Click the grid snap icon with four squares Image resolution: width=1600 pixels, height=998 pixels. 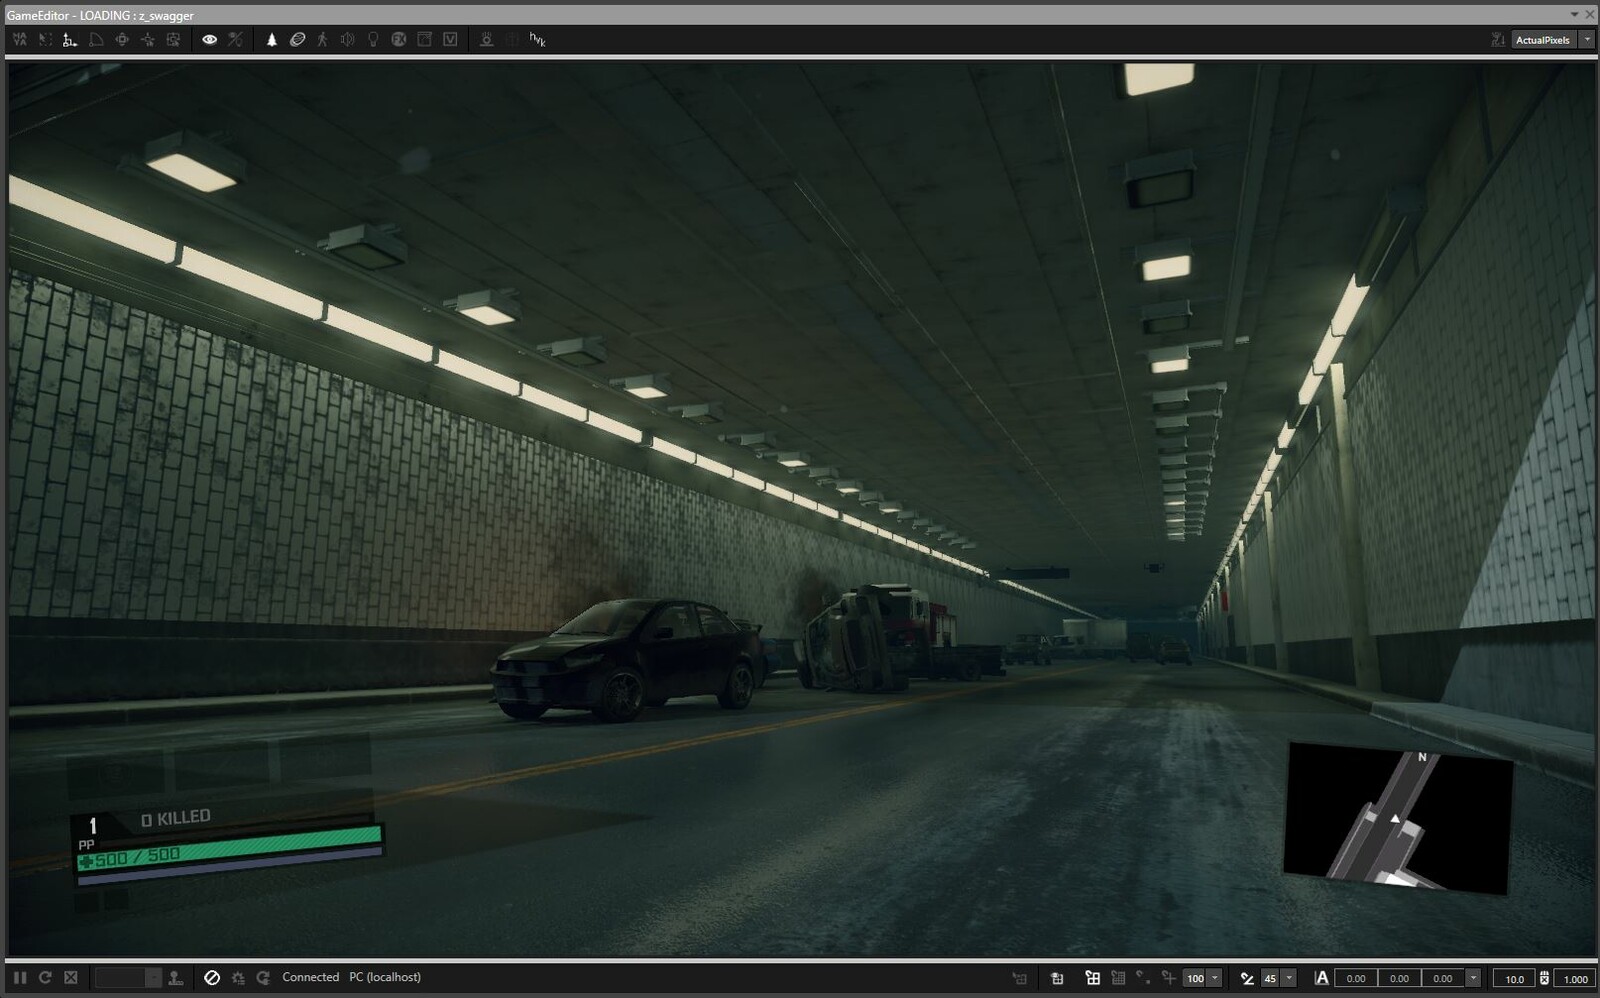[1093, 978]
